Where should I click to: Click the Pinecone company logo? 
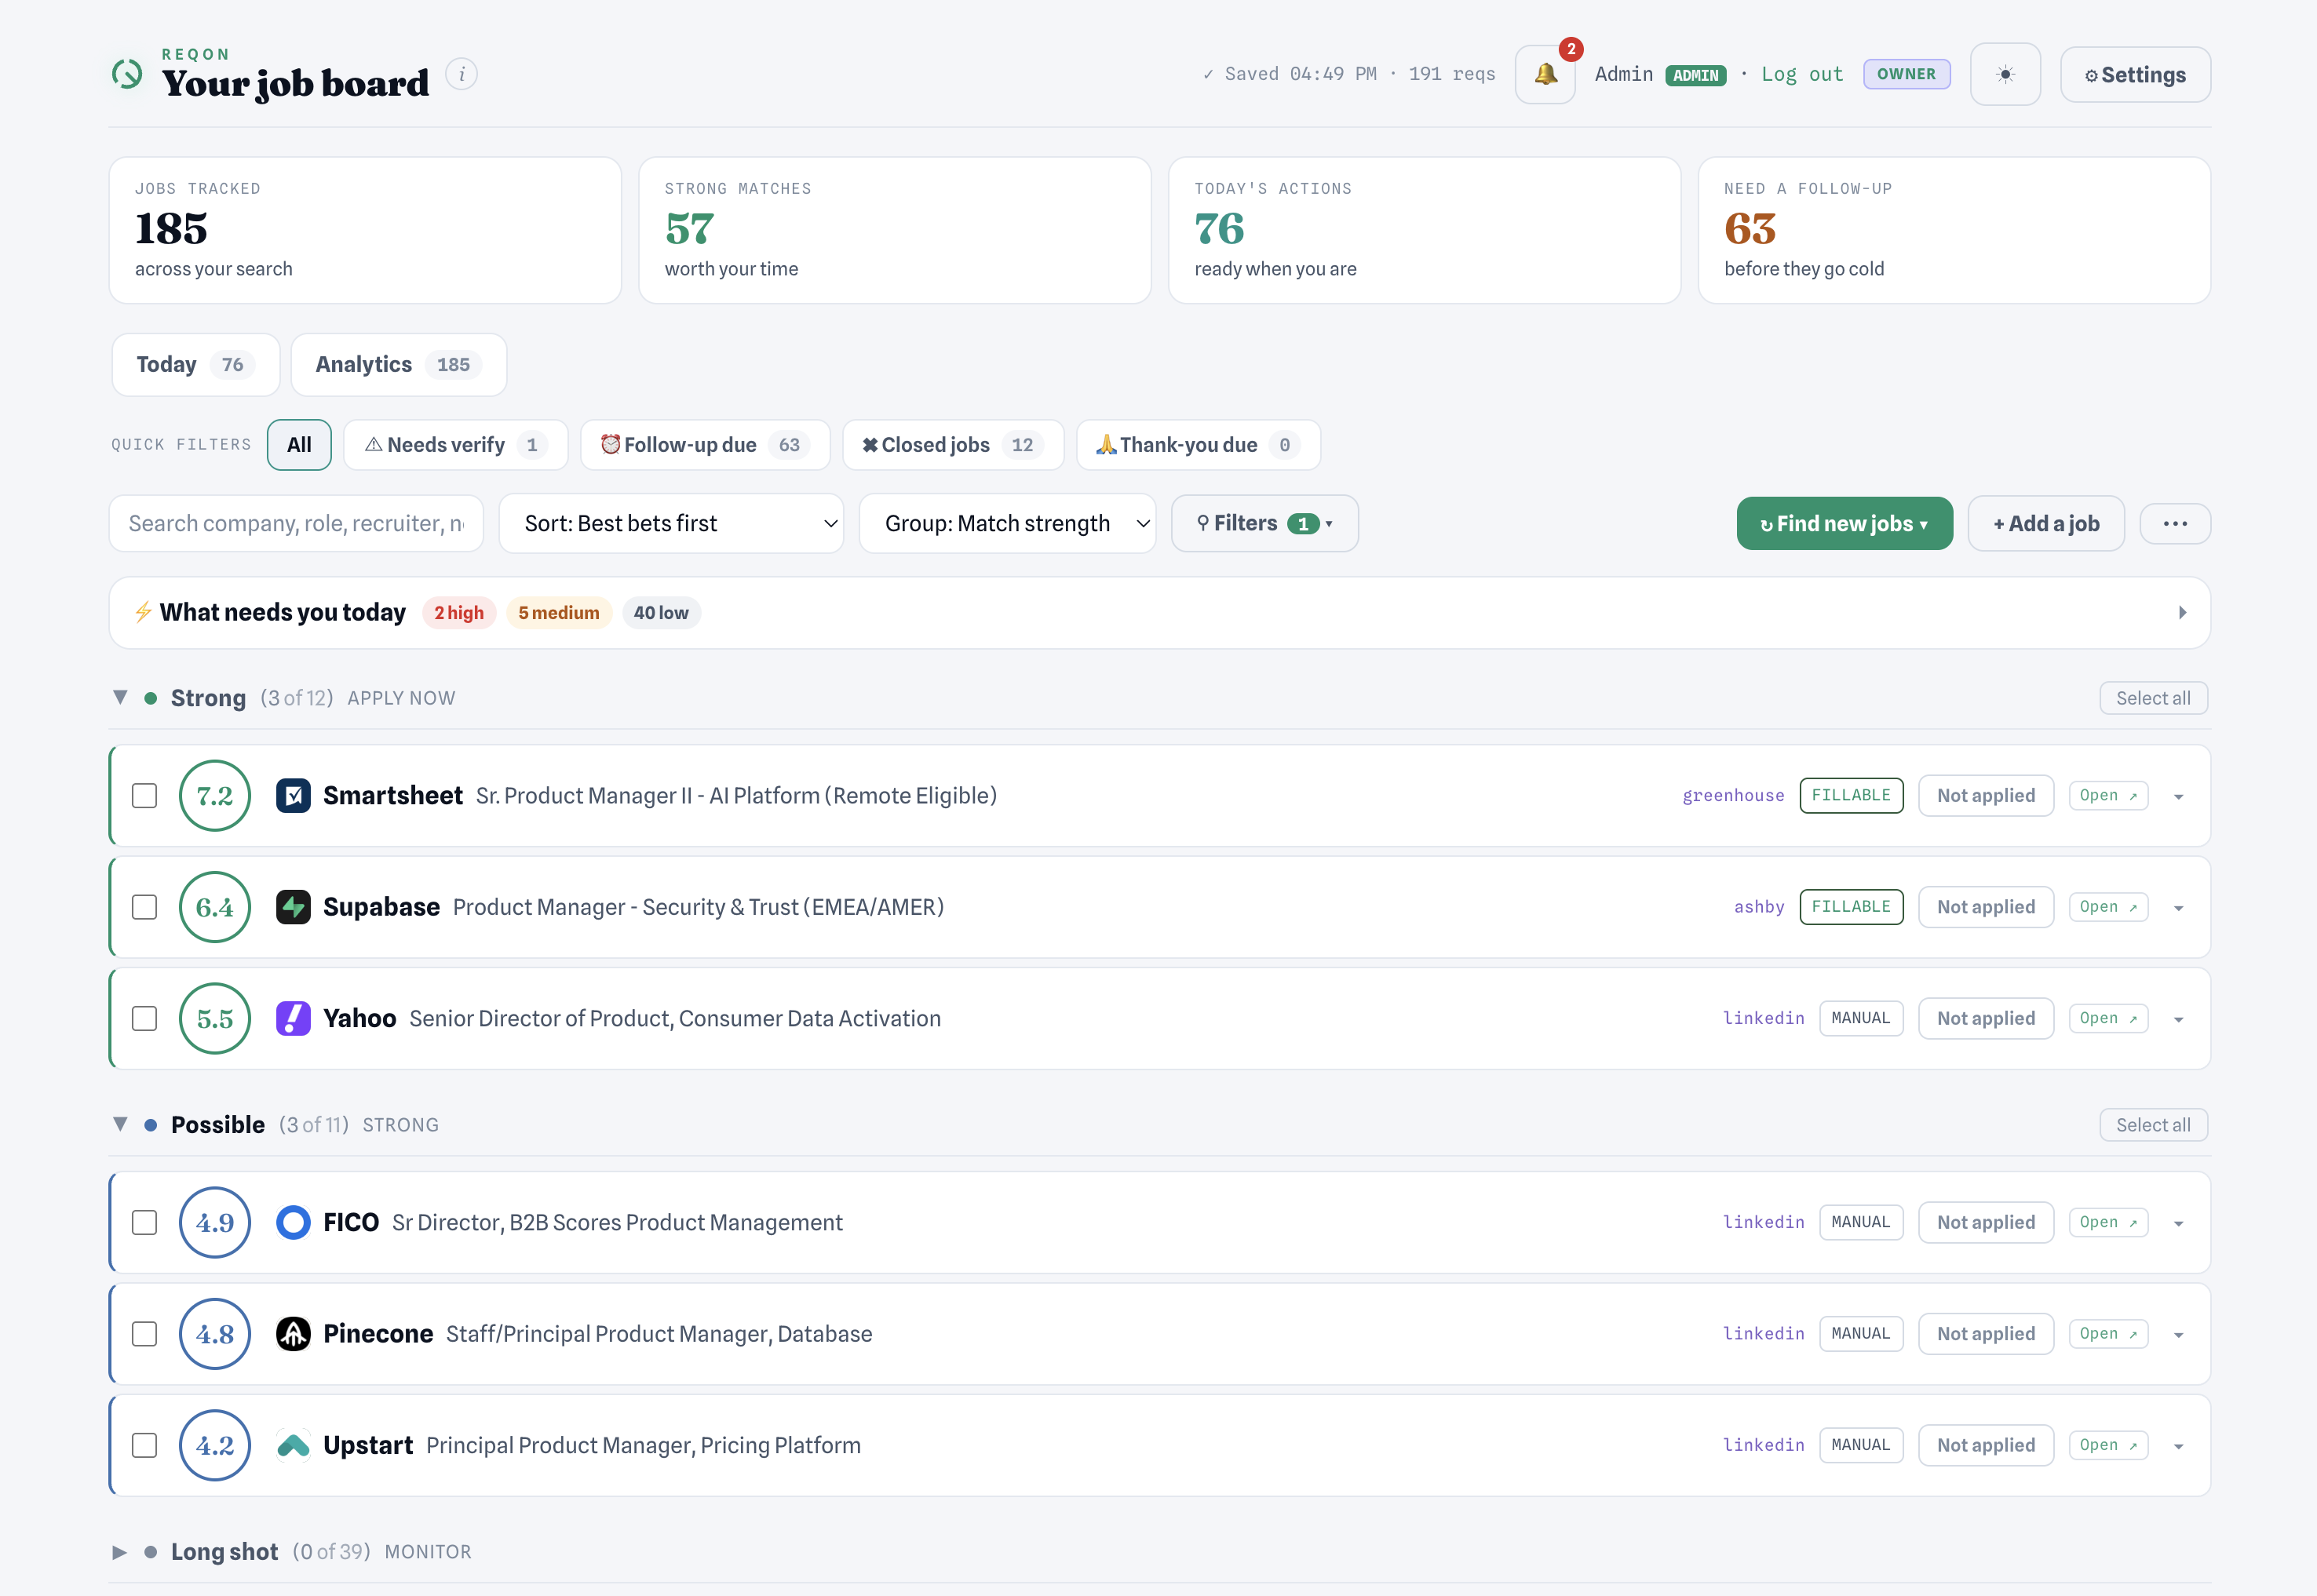pyautogui.click(x=293, y=1334)
